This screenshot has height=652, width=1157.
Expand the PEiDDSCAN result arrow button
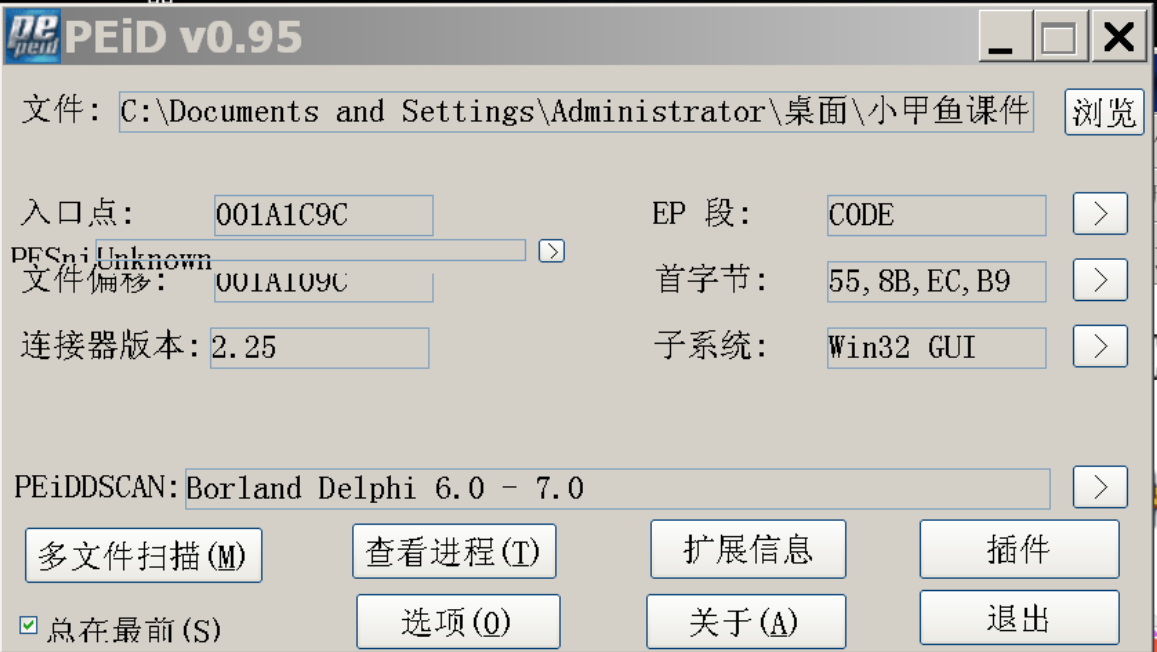[1100, 488]
